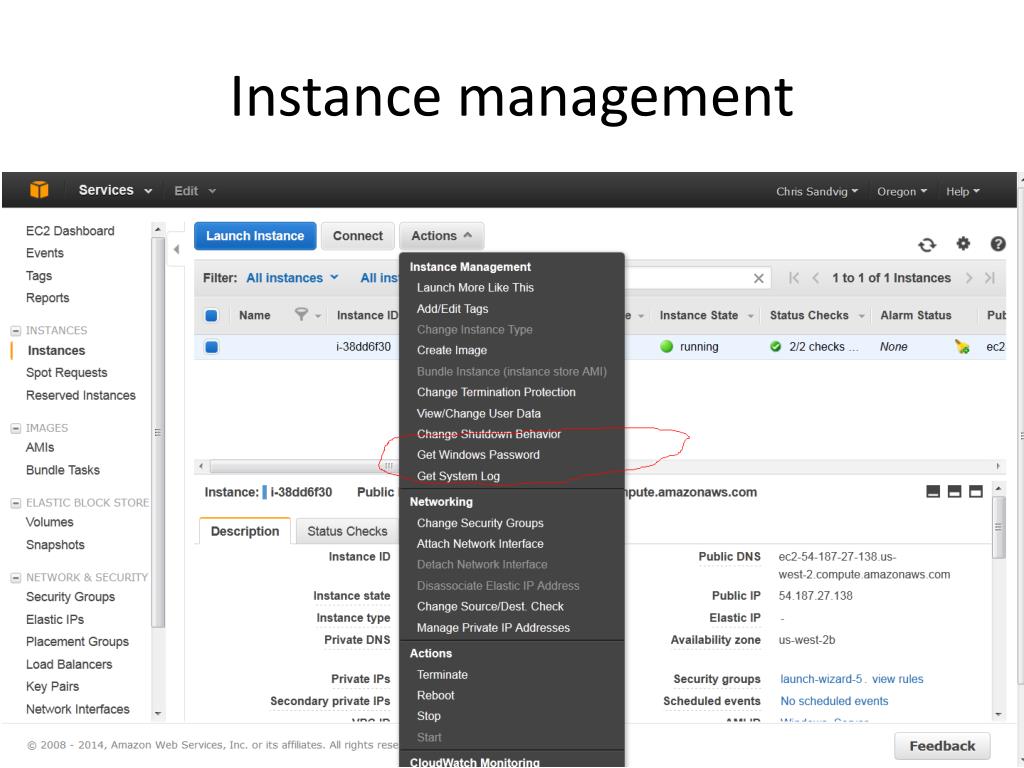Set details pane to split layout
Viewport: 1024px width, 768px height.
954,492
